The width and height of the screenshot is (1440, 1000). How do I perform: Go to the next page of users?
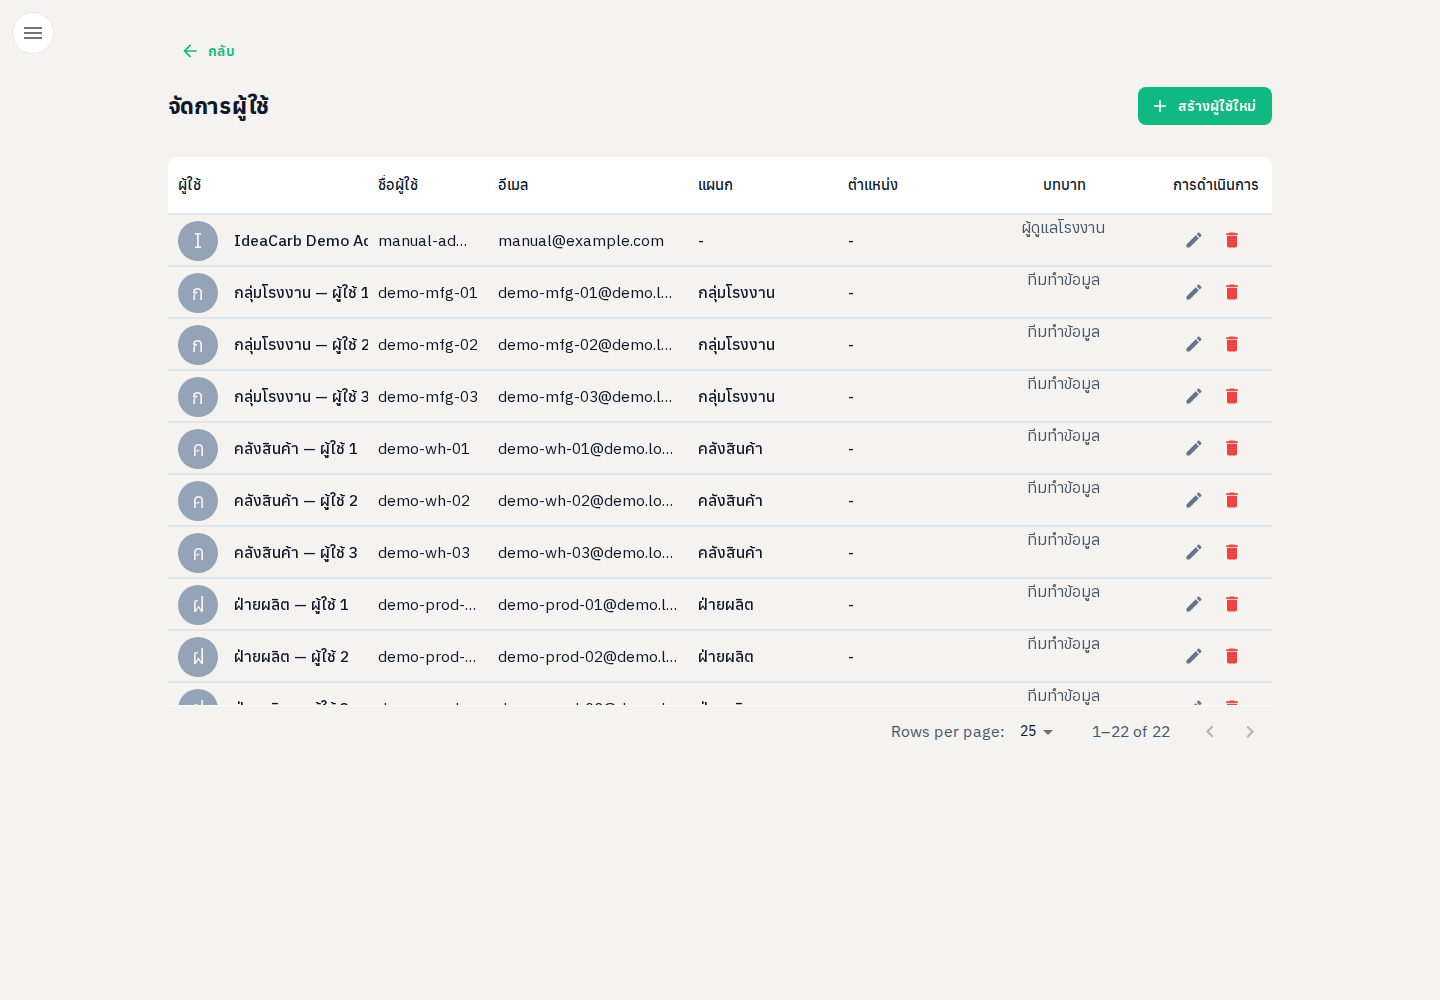pyautogui.click(x=1250, y=732)
